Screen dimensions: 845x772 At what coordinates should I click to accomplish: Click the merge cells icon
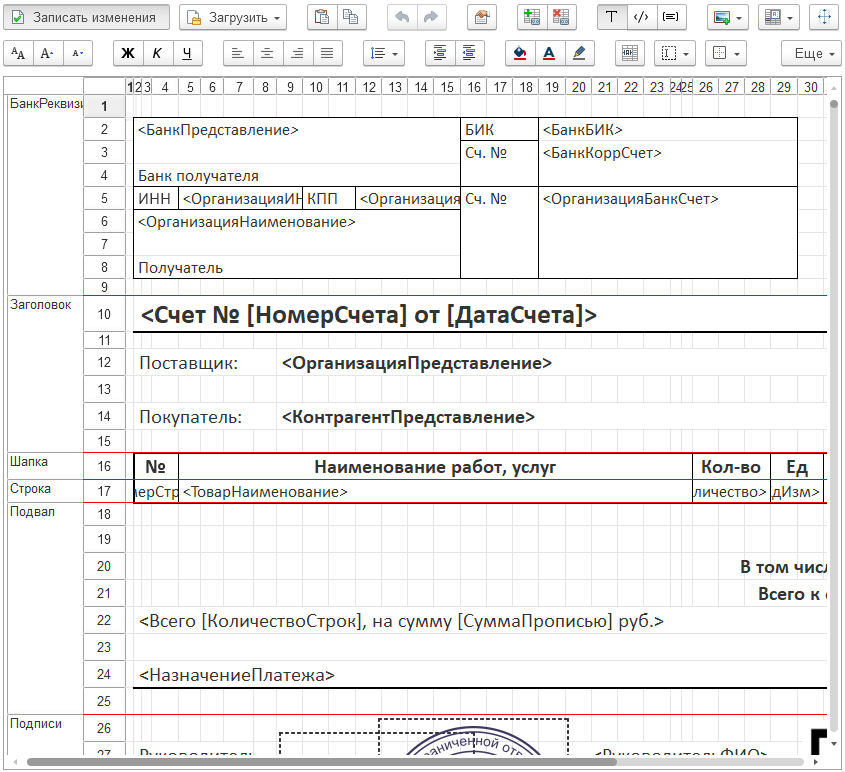coord(629,53)
